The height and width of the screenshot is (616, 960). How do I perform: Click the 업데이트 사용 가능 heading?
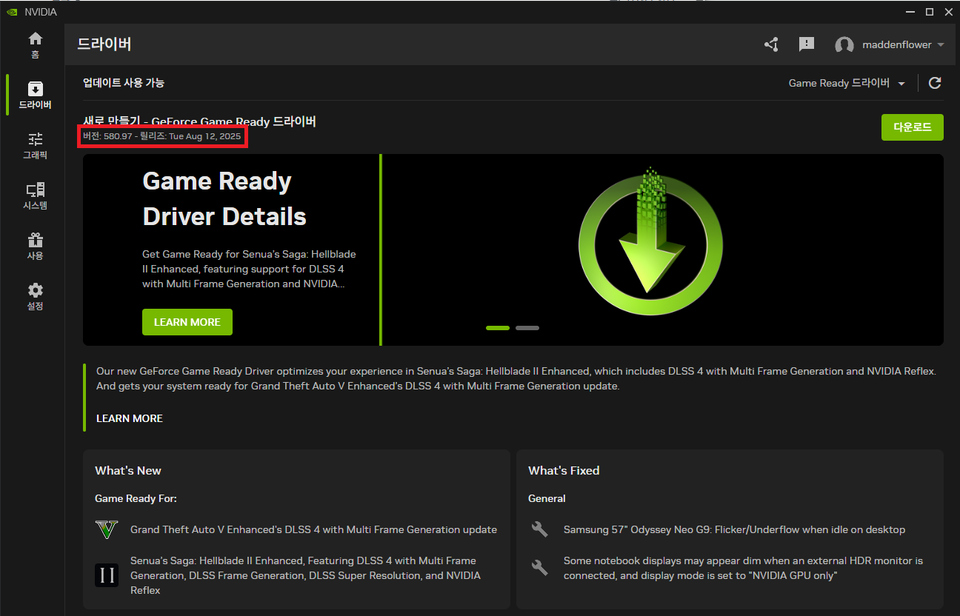coord(124,83)
